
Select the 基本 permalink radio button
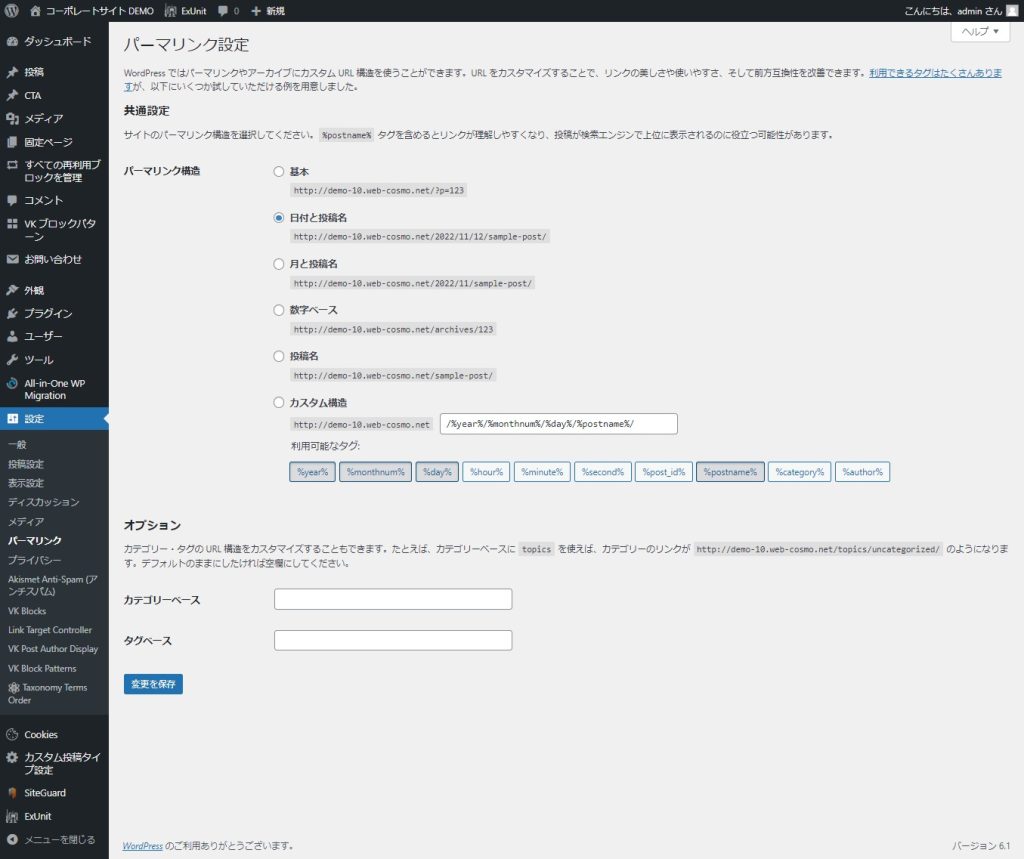(279, 172)
